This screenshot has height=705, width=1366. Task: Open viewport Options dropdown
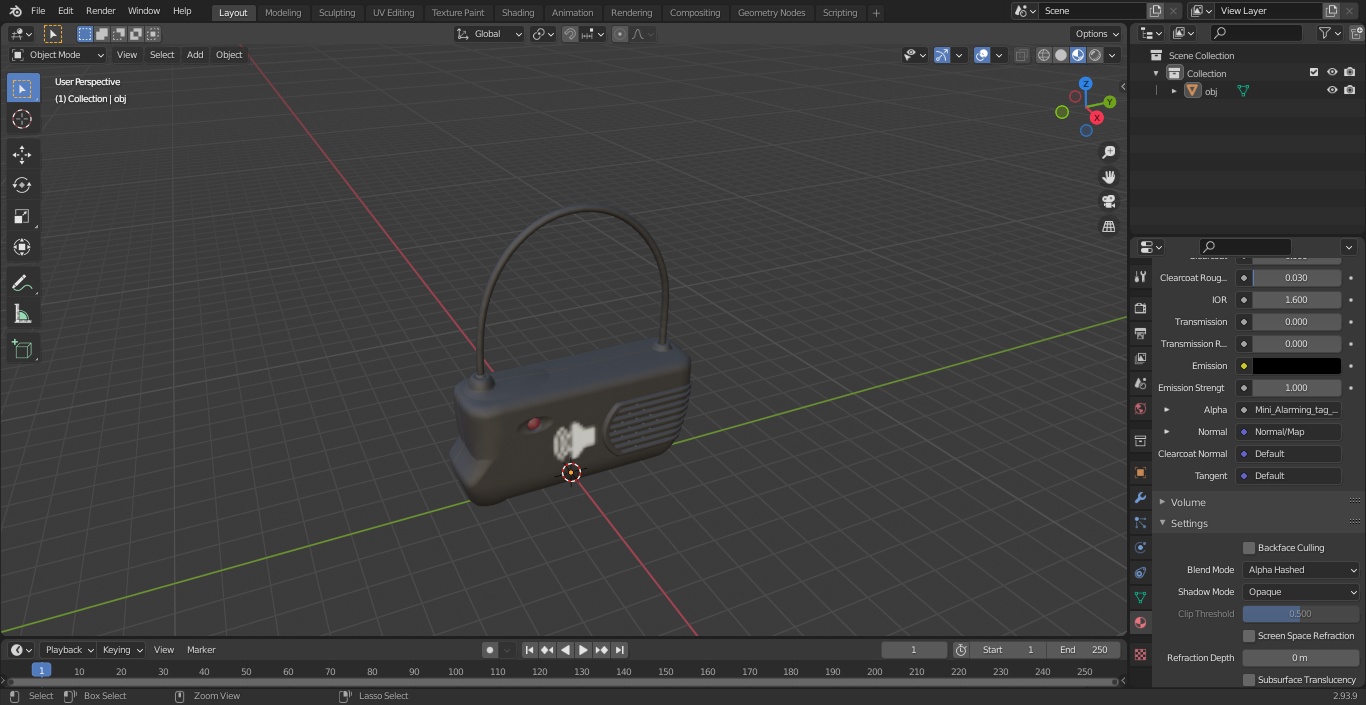[x=1097, y=34]
